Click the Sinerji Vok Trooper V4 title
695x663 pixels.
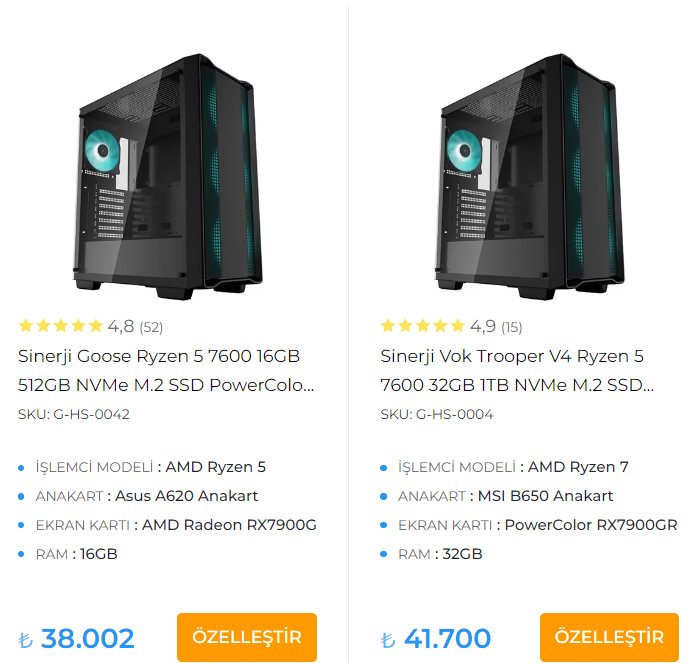tap(517, 370)
